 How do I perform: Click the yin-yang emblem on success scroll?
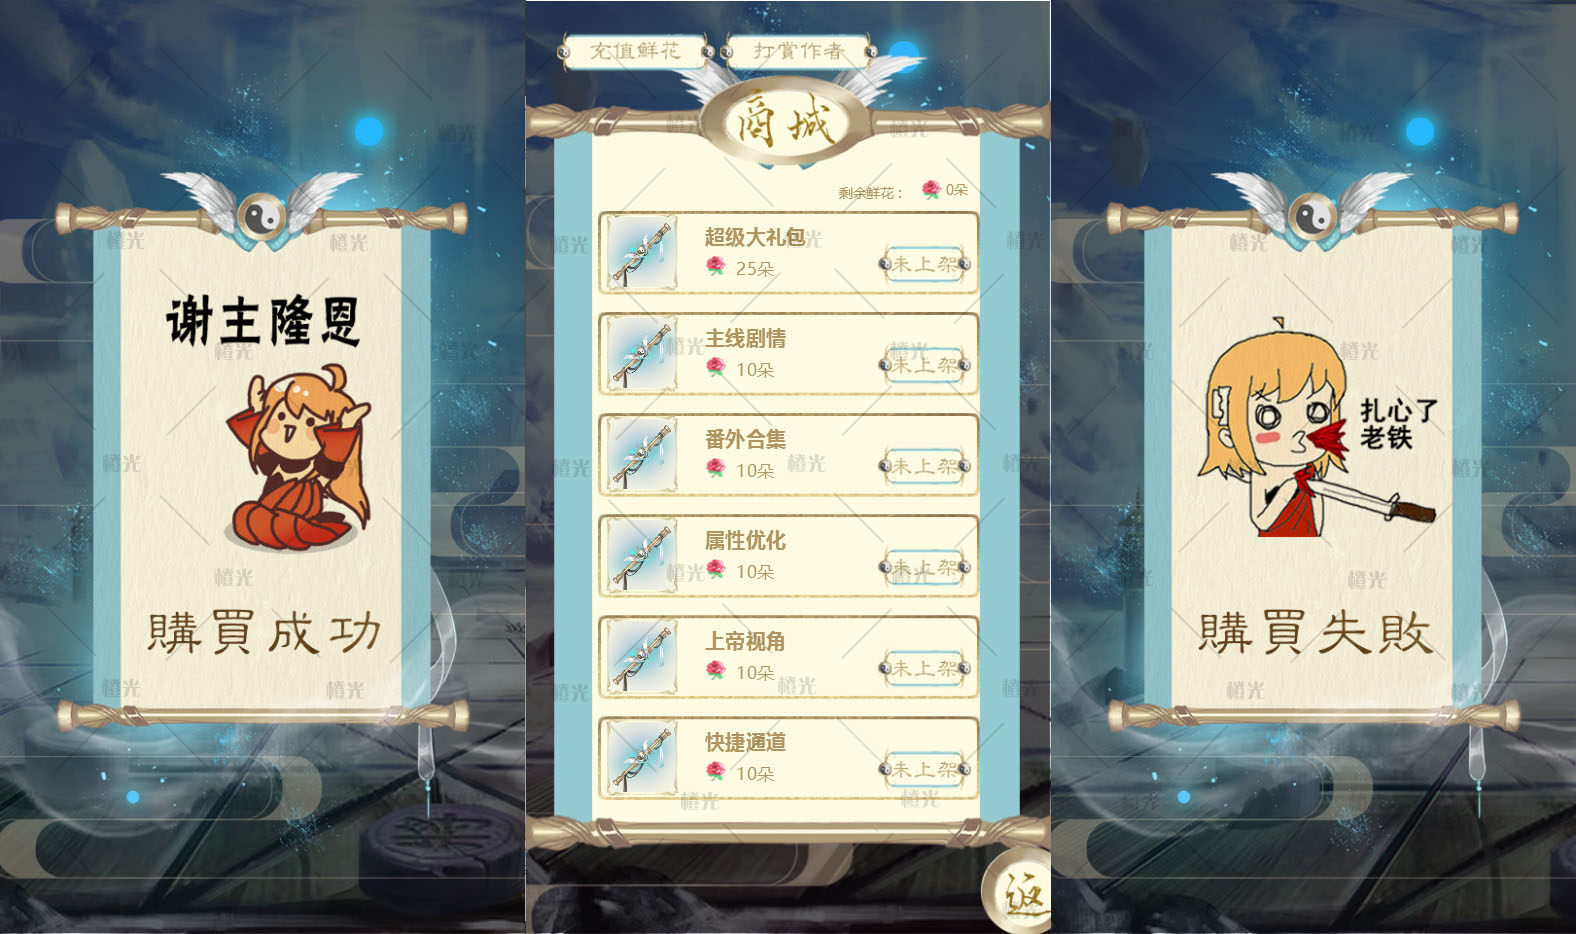pyautogui.click(x=261, y=215)
